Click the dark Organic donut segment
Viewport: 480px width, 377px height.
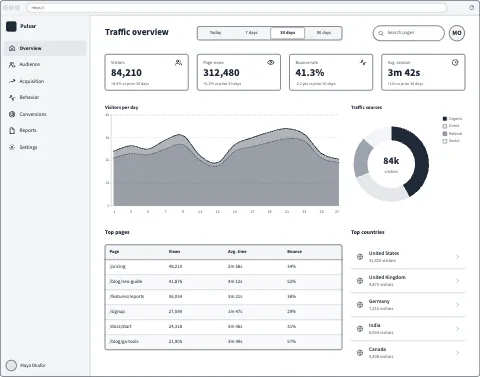click(421, 158)
